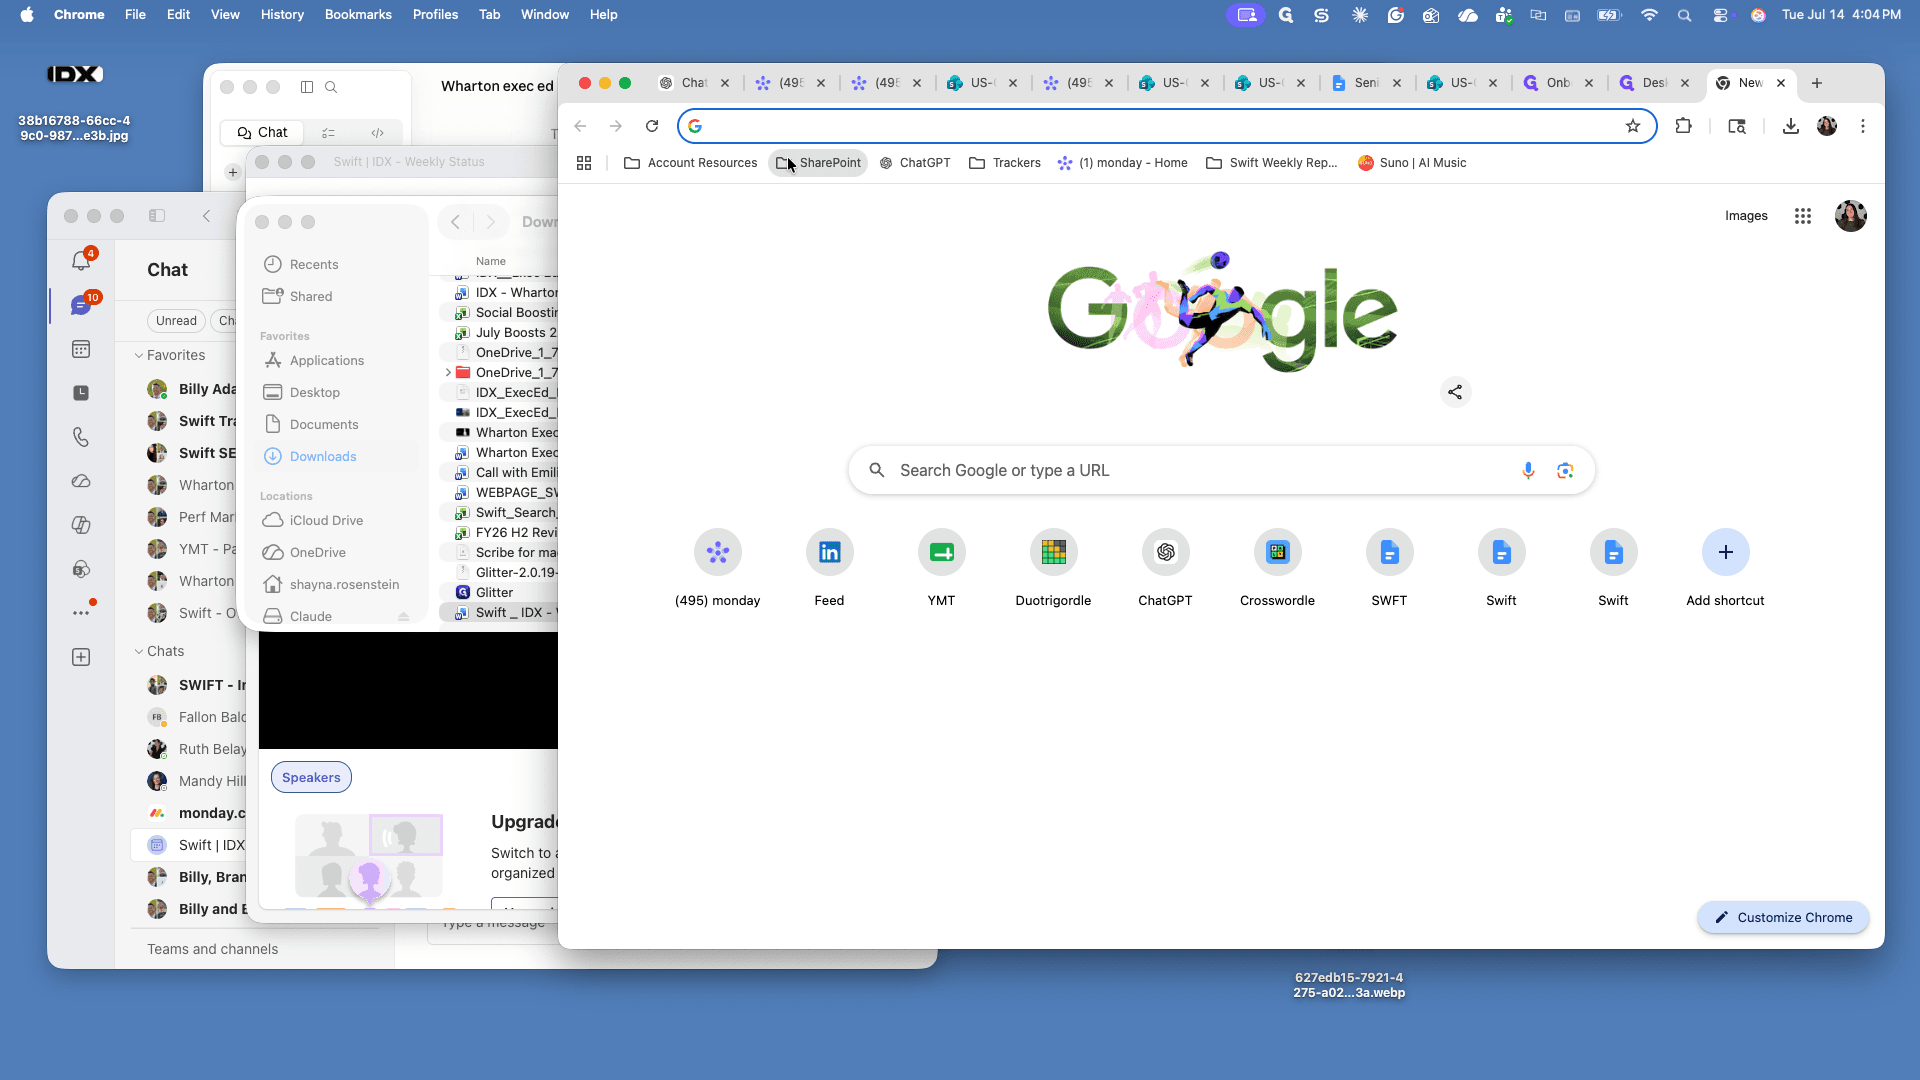Toggle the Teams sidebar panel icon
1920x1080 pixels.
pyautogui.click(x=157, y=216)
